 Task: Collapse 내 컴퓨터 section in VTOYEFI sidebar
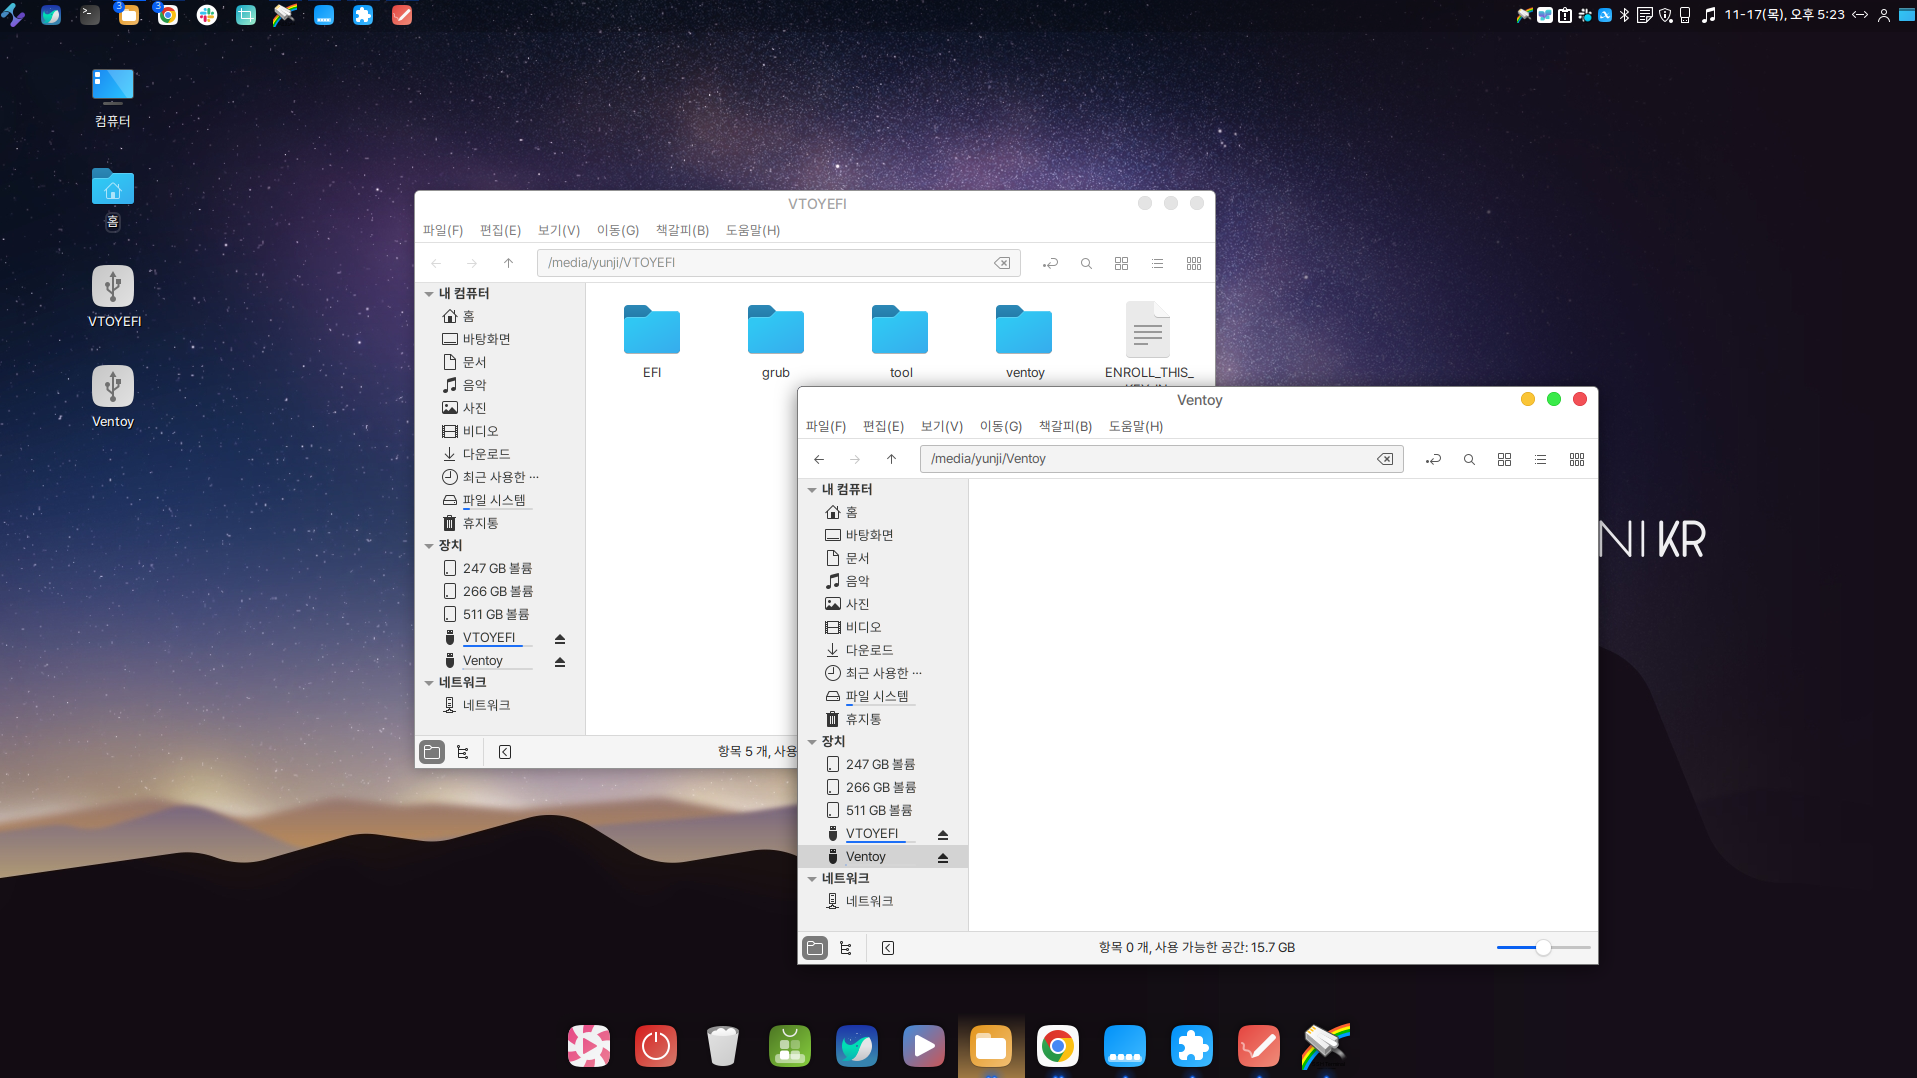coord(429,294)
